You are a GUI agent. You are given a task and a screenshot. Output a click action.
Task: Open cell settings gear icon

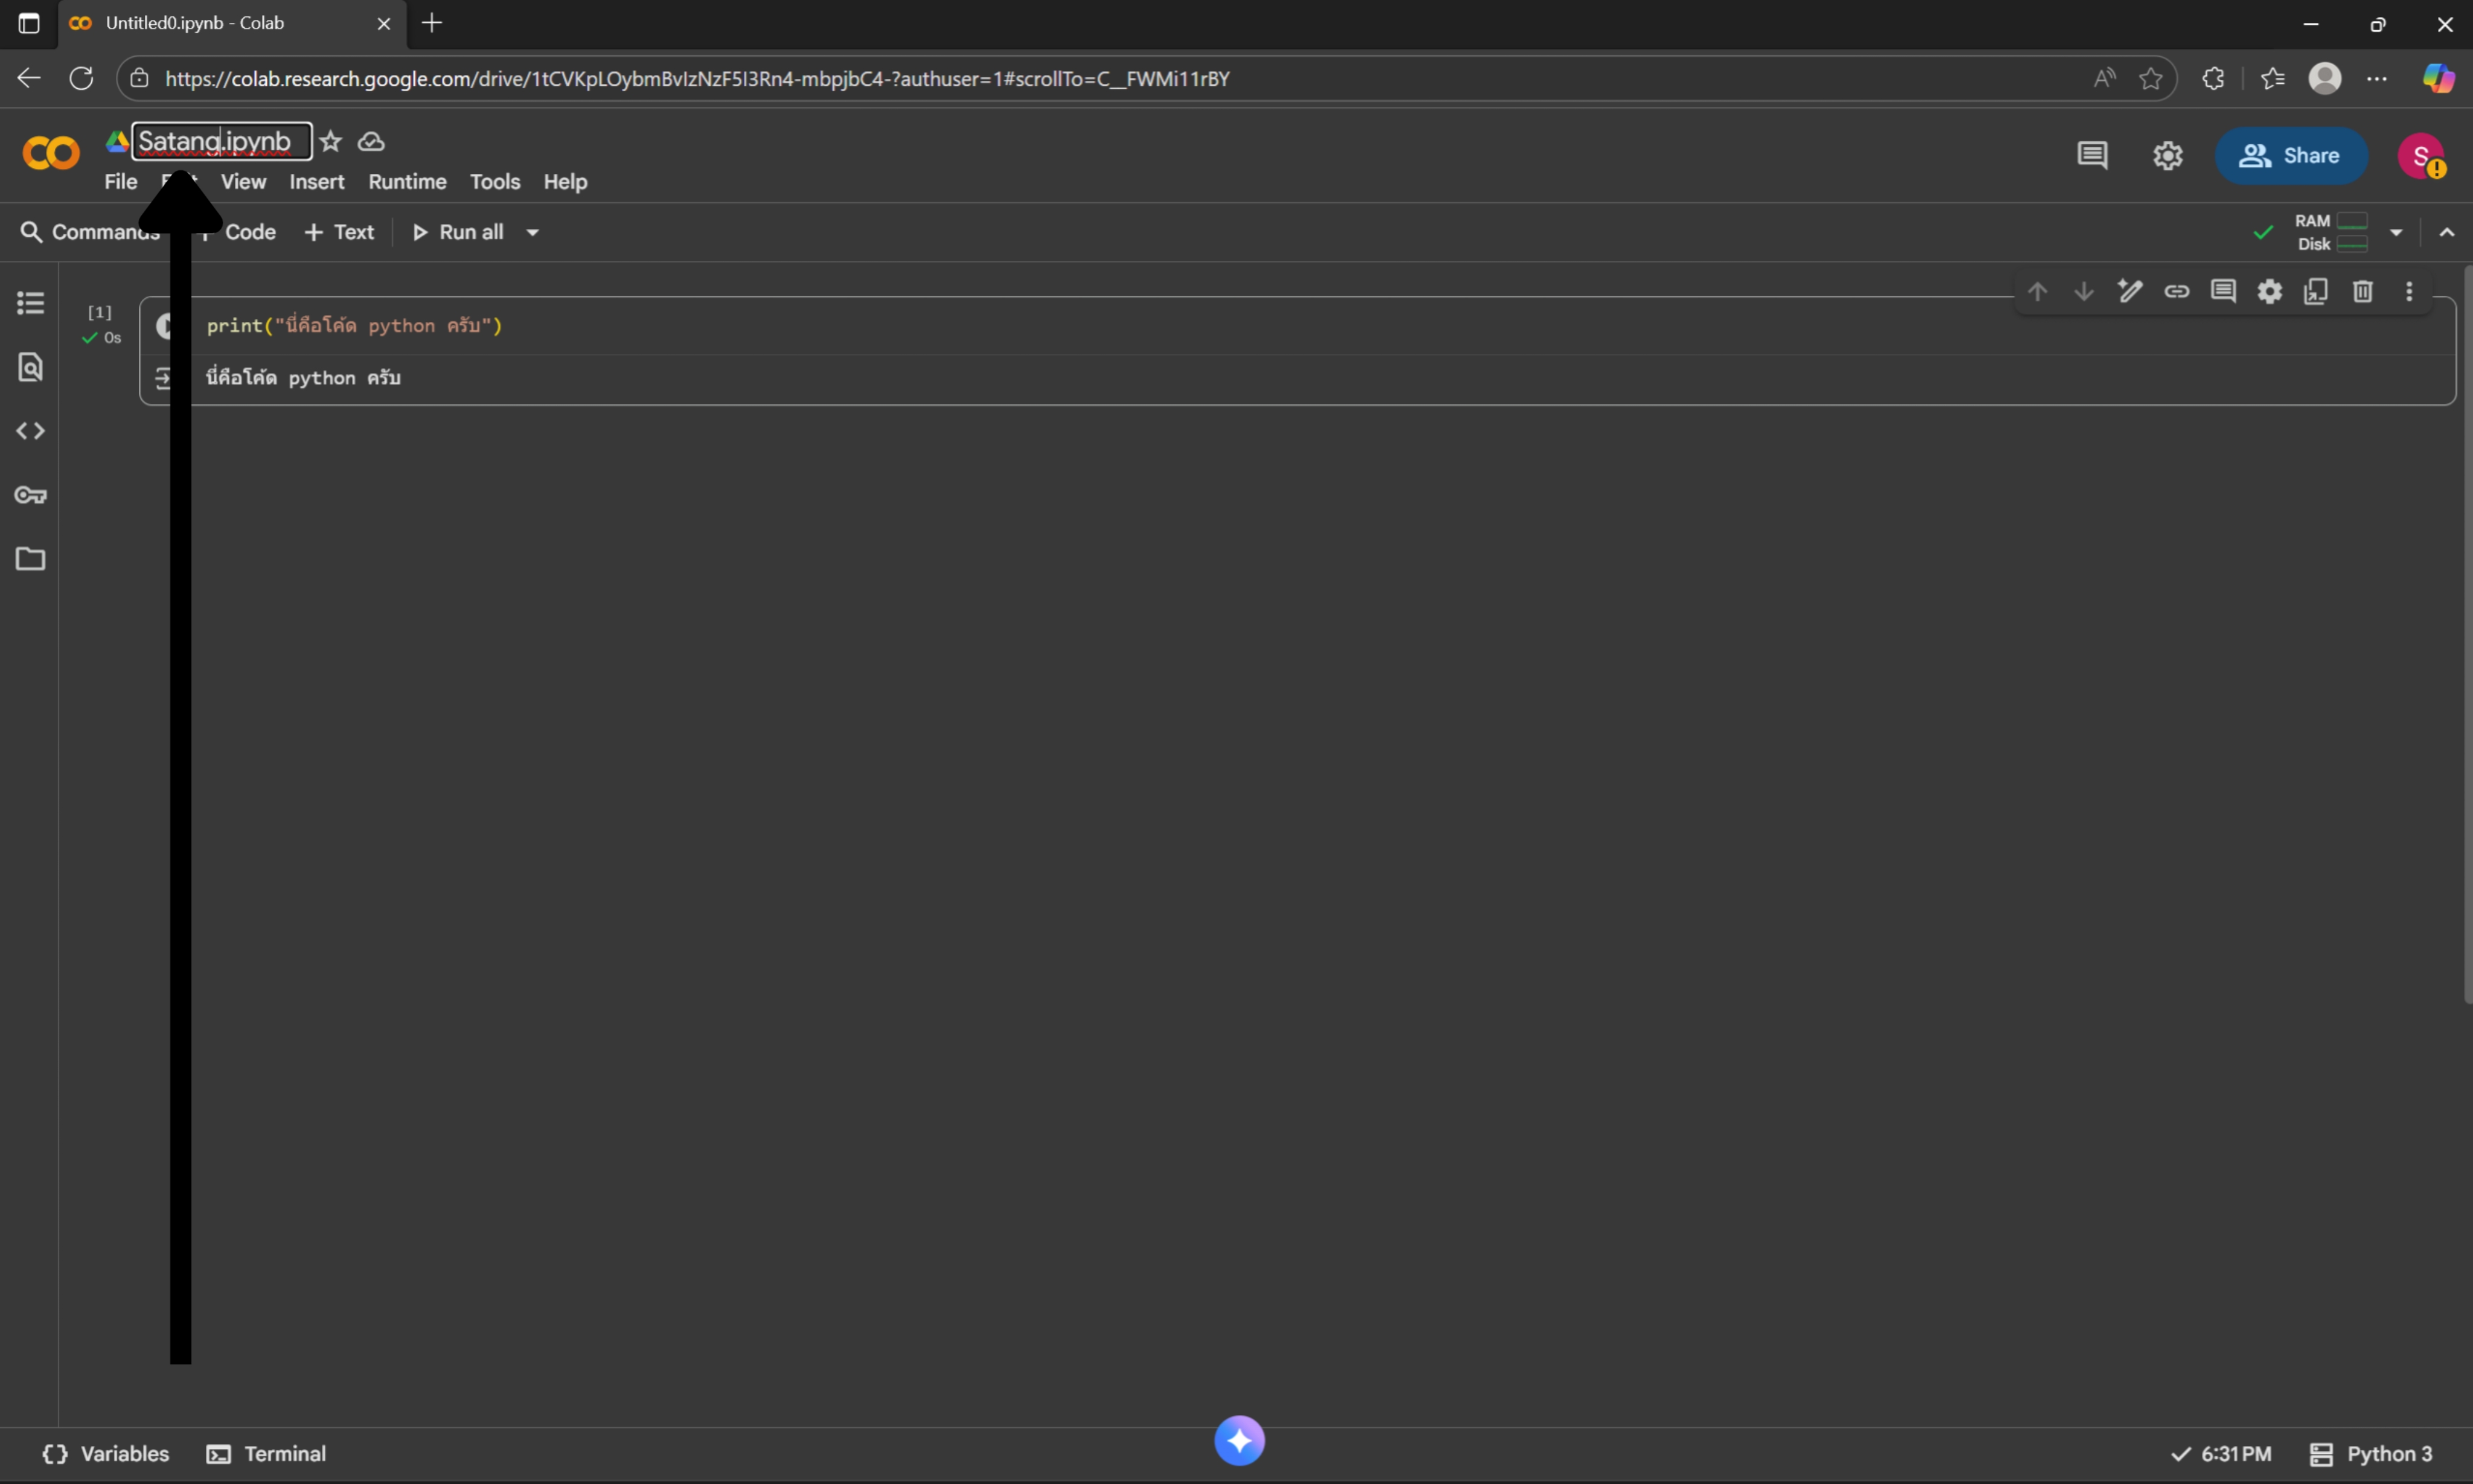coord(2269,291)
